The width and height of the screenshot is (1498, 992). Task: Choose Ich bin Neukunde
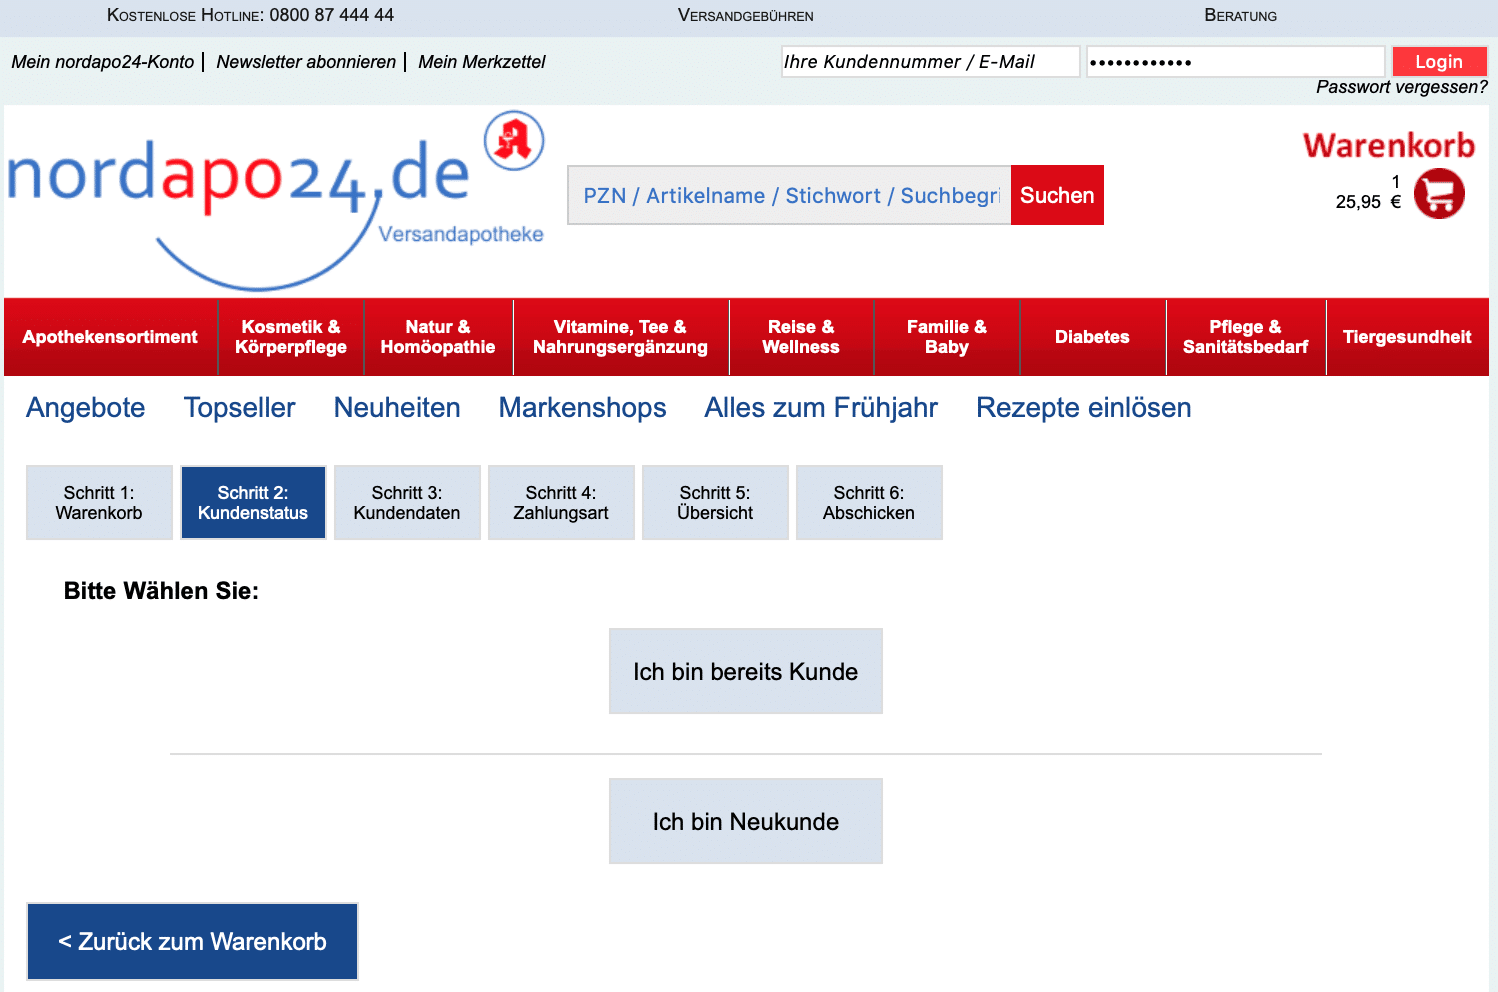(x=746, y=821)
